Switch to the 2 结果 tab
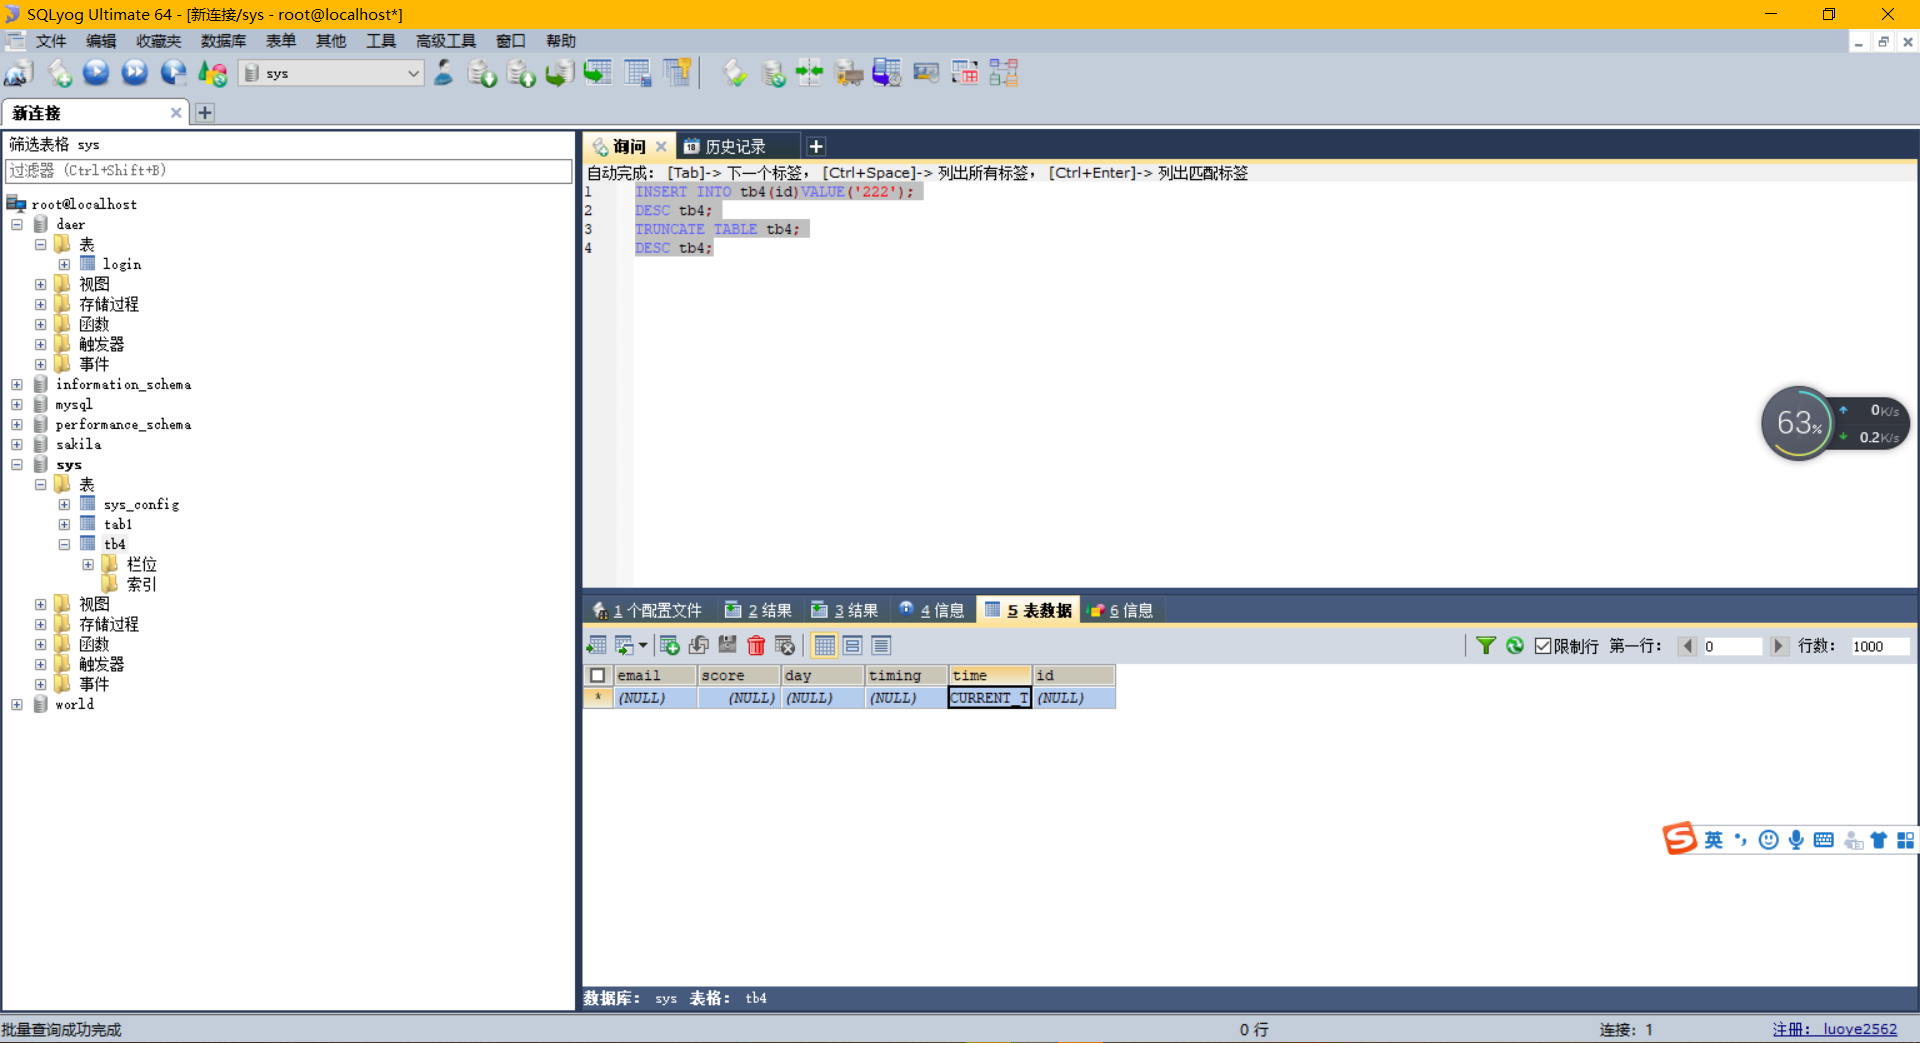 [x=759, y=610]
